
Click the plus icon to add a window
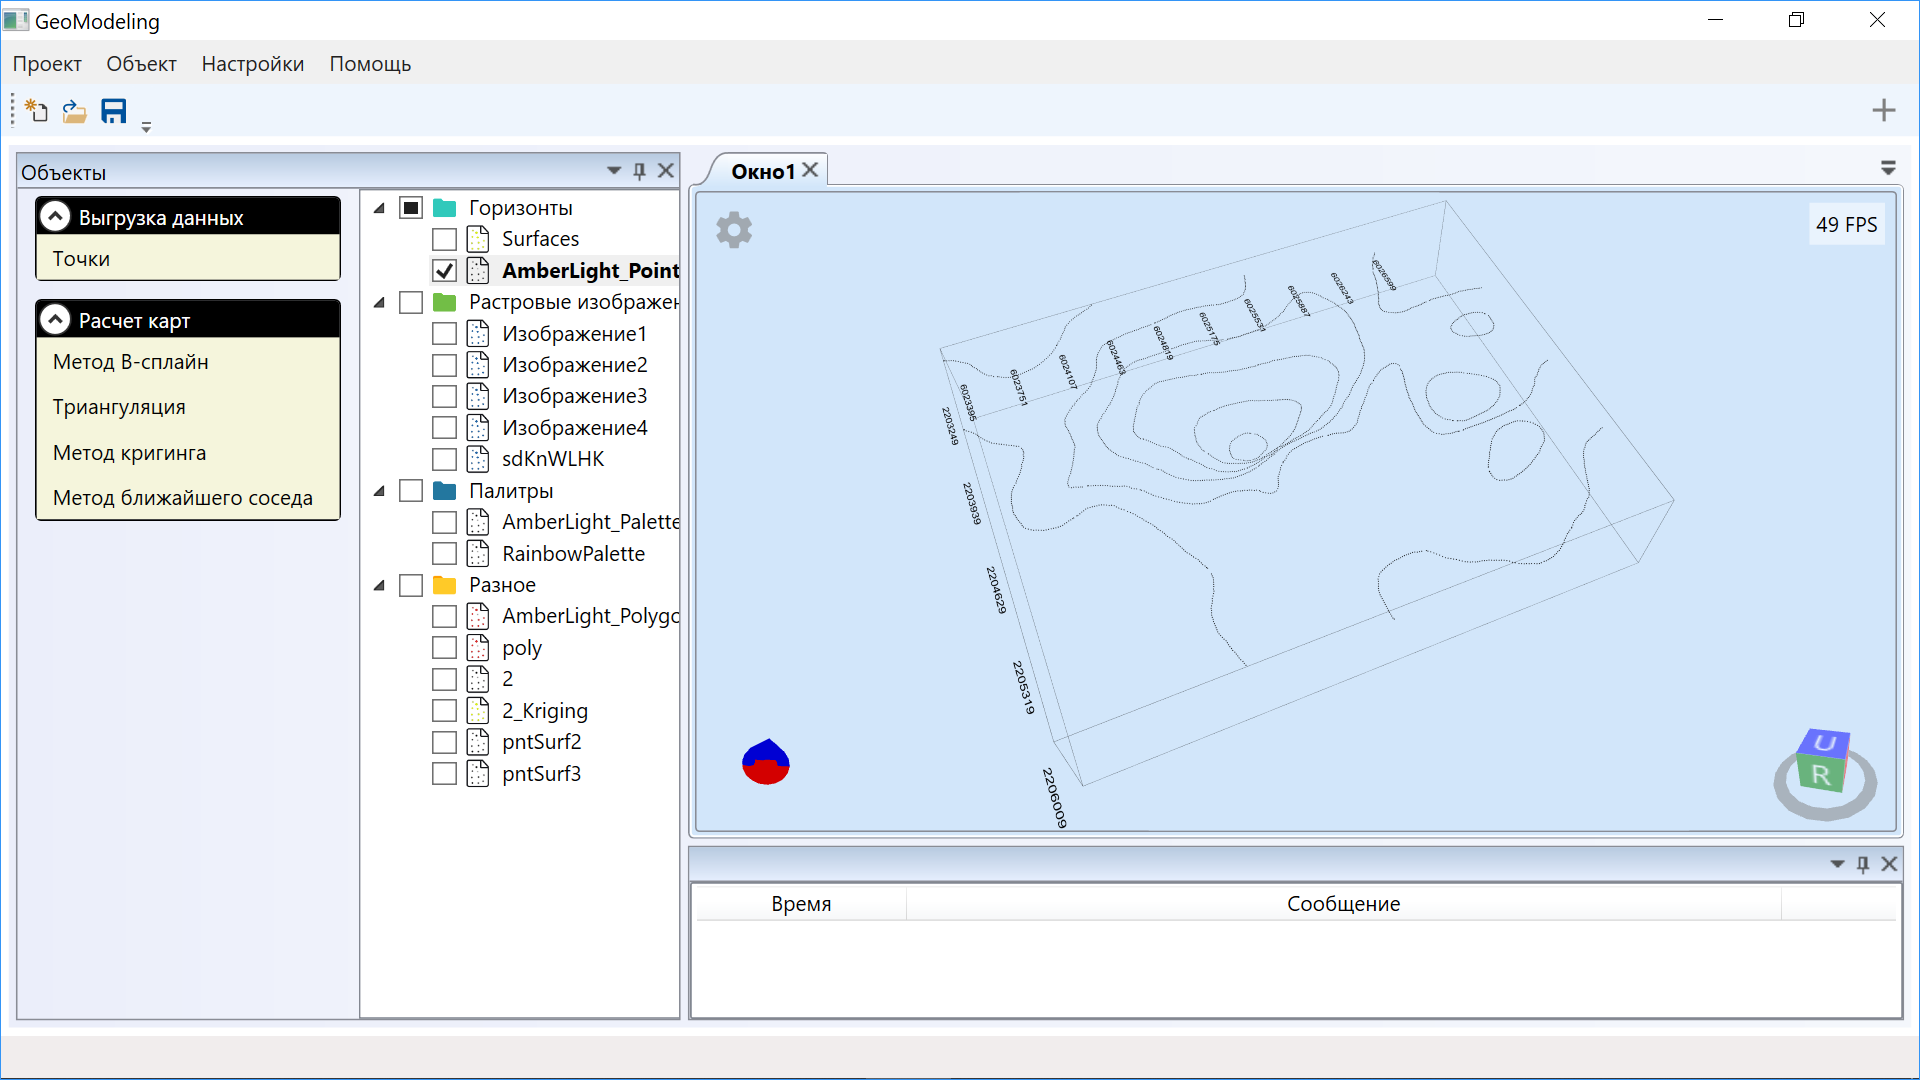click(1883, 110)
